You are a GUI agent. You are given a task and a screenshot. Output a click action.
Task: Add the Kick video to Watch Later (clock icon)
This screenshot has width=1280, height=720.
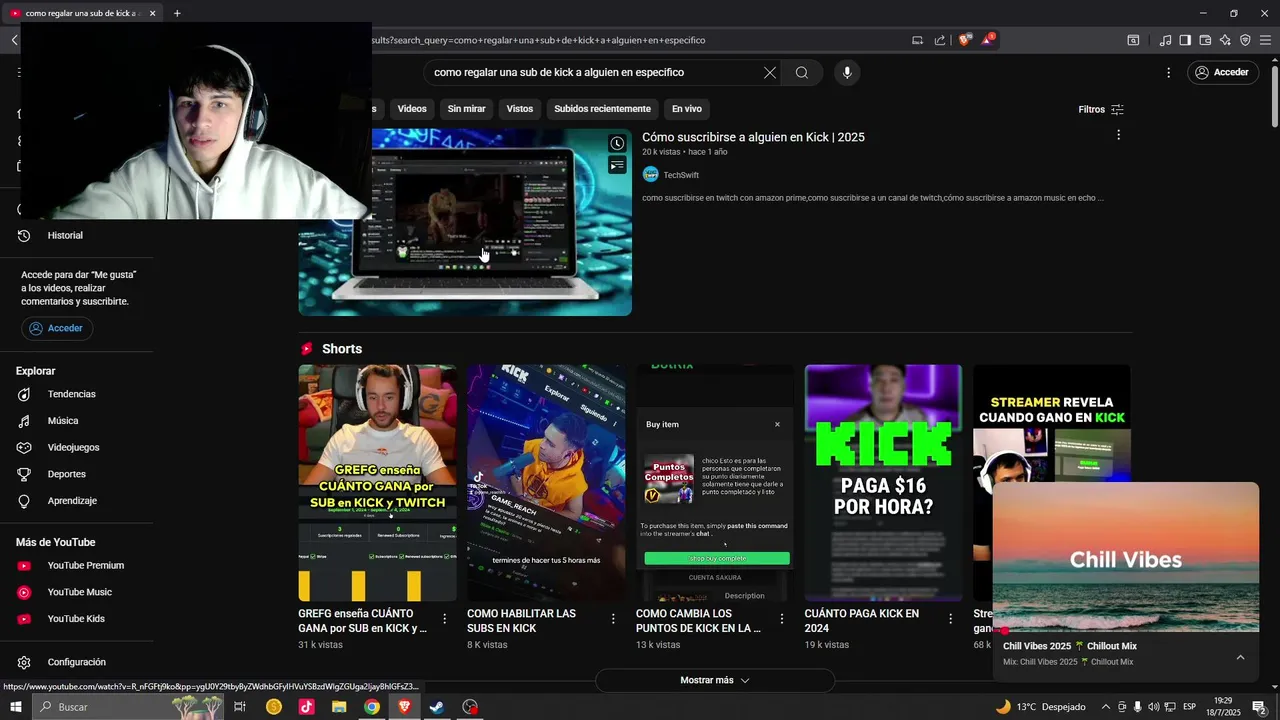(x=617, y=143)
